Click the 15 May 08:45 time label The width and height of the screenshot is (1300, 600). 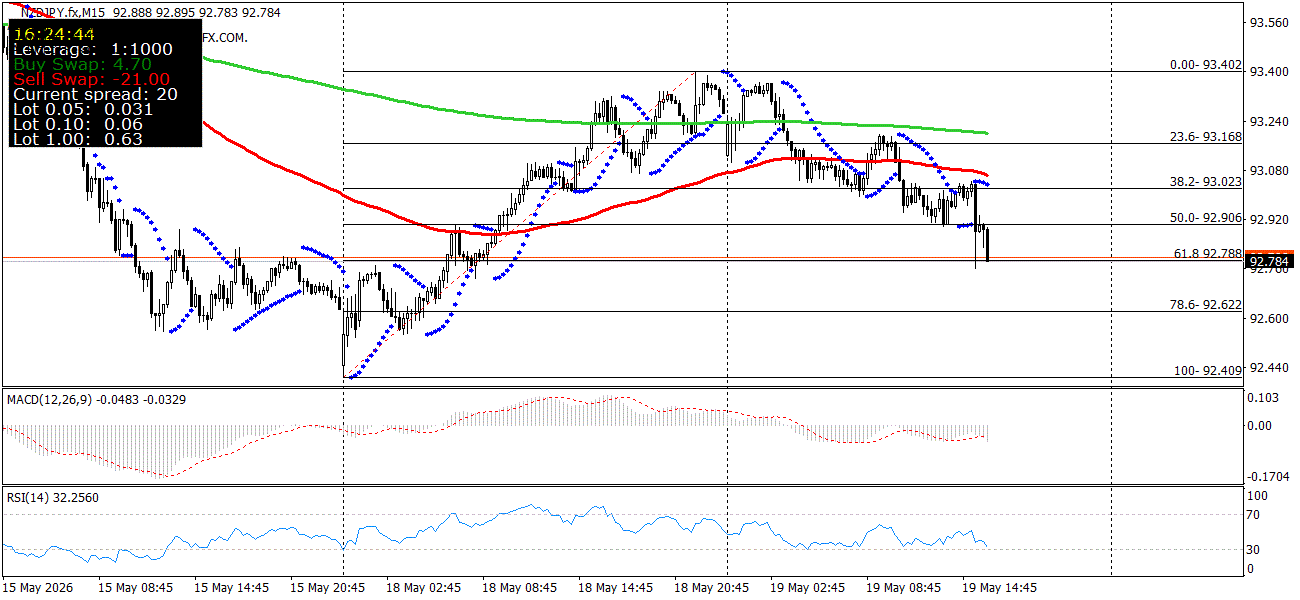[135, 587]
